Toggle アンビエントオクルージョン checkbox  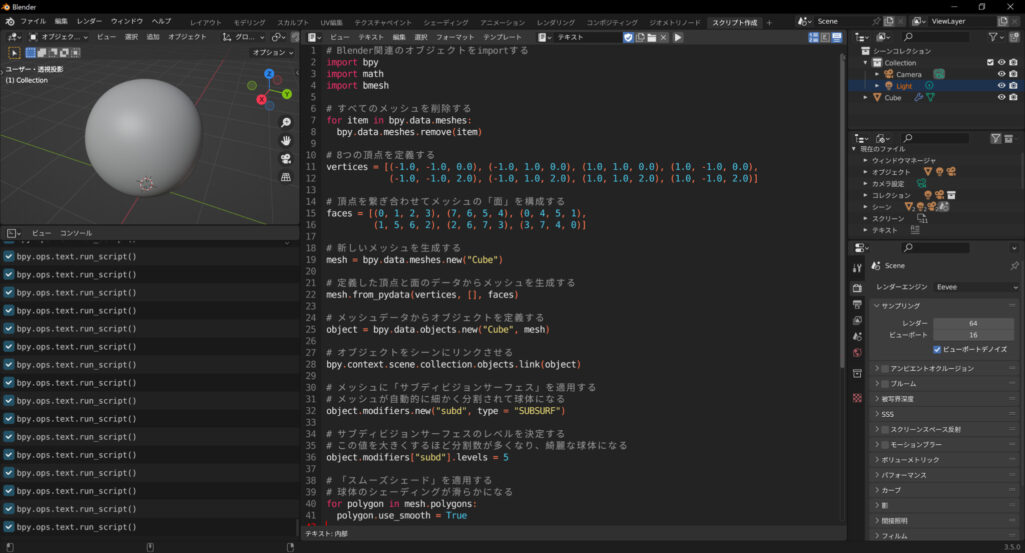point(885,369)
